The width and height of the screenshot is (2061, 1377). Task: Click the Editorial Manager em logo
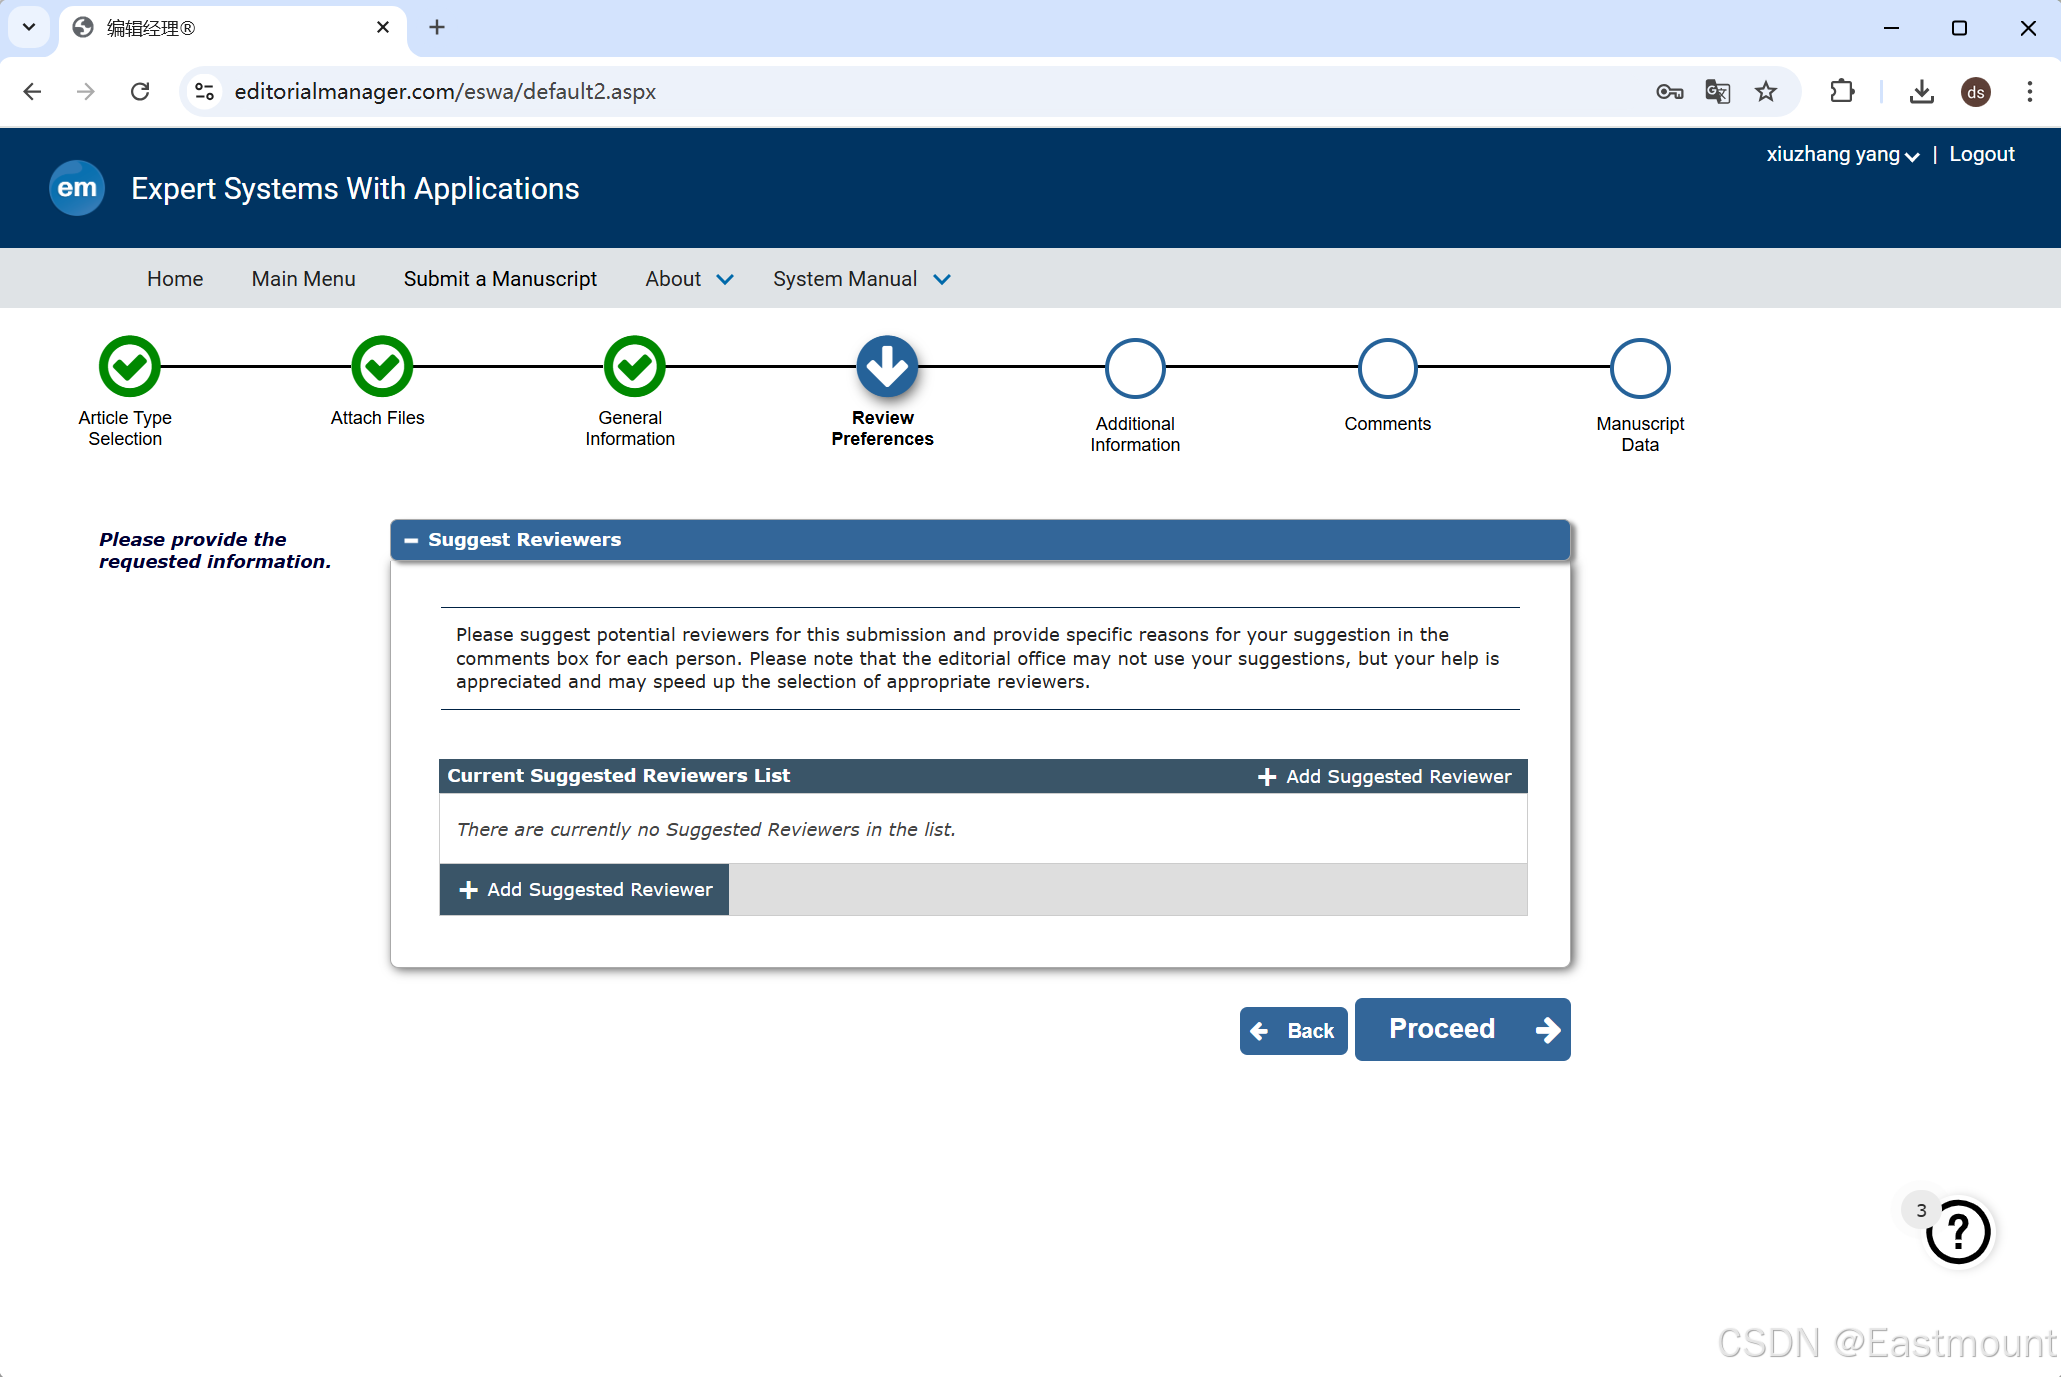pyautogui.click(x=77, y=188)
